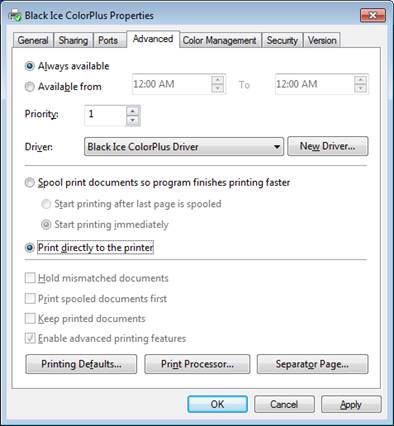Open Printing Defaults settings
The image size is (394, 426).
[x=81, y=364]
